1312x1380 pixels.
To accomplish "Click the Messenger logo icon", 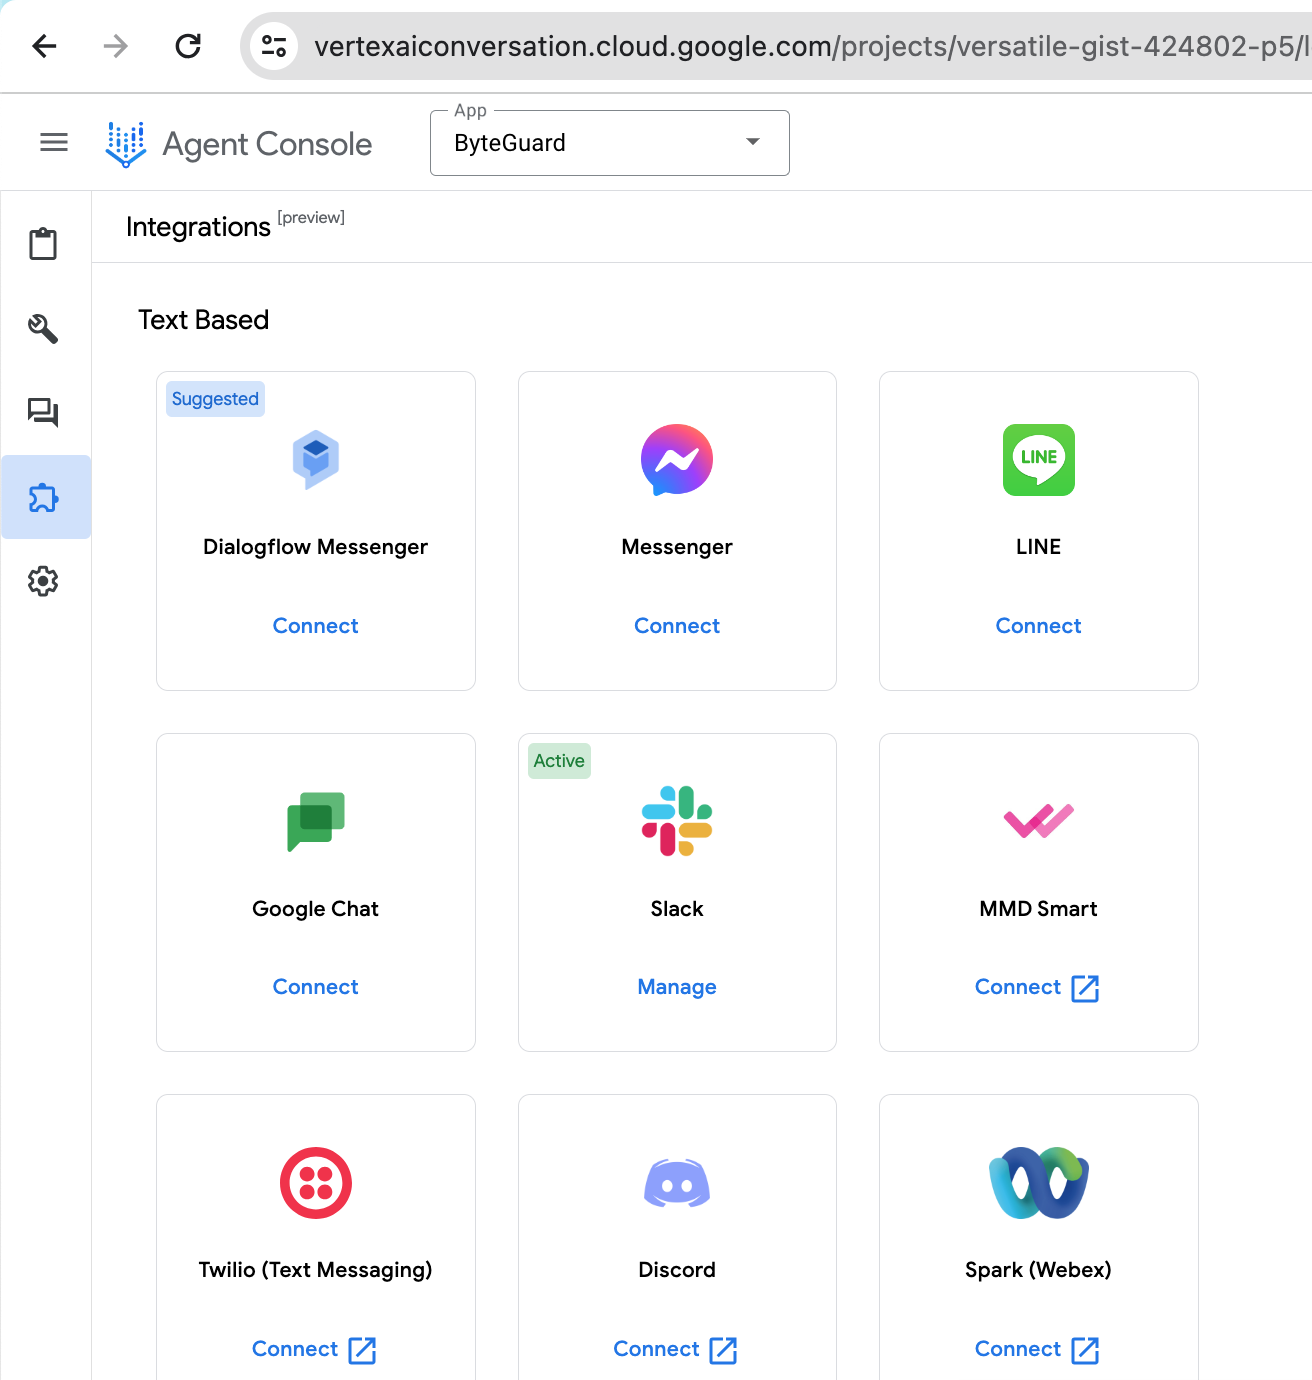I will (677, 460).
